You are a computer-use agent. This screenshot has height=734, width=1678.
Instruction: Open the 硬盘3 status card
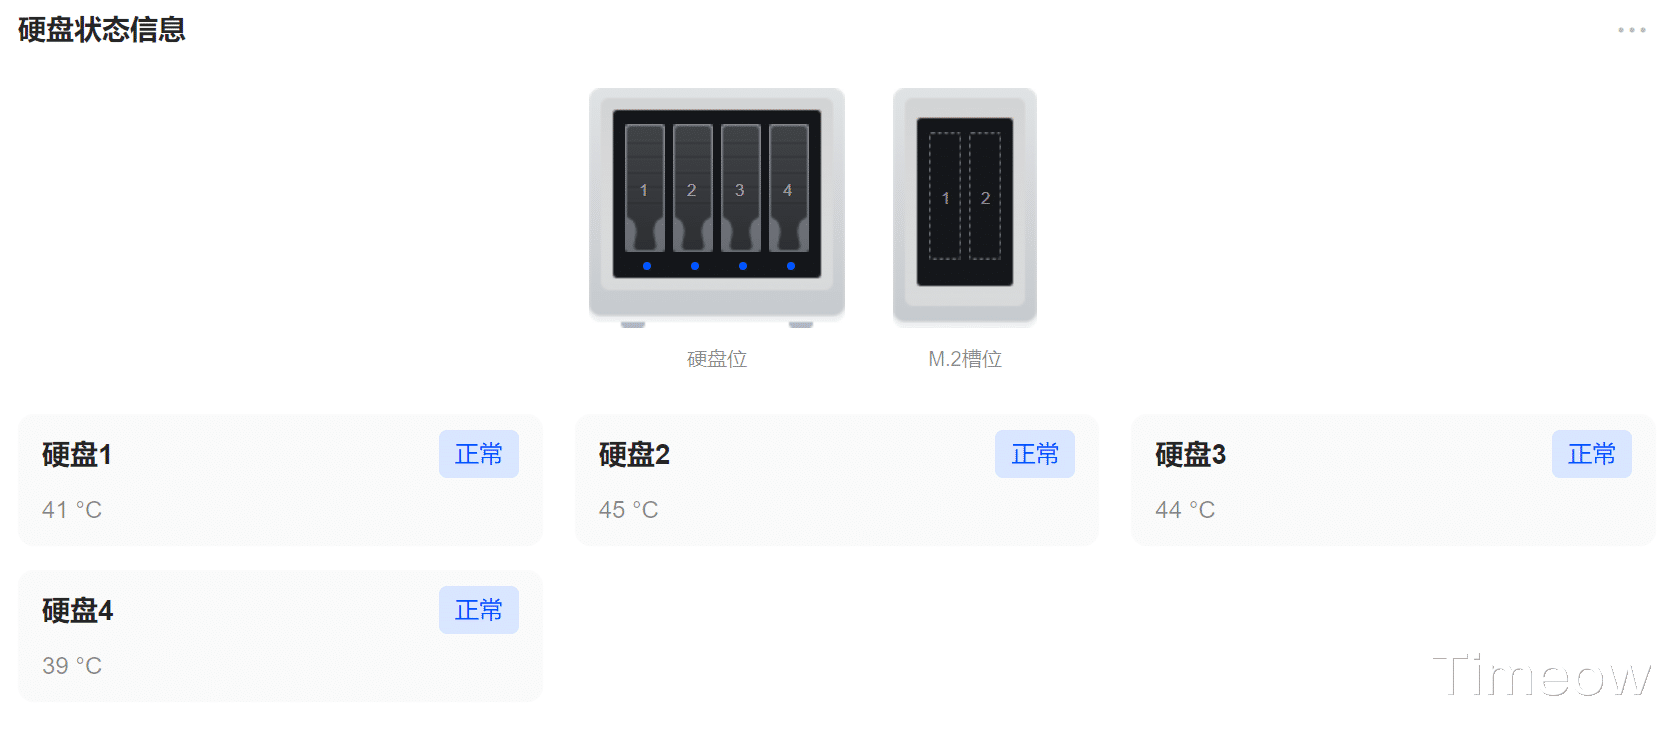click(x=1393, y=480)
